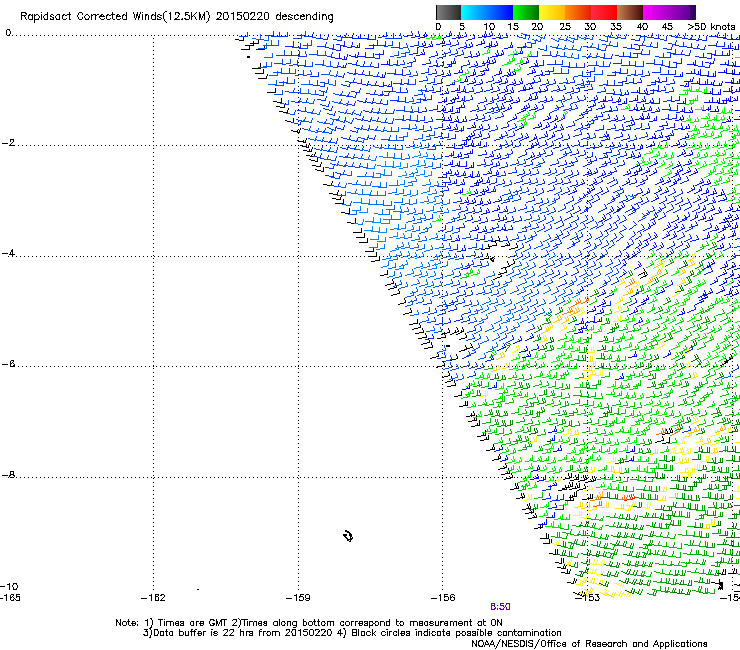Click the longitude label '-156'
Image resolution: width=740 pixels, height=650 pixels.
[443, 598]
